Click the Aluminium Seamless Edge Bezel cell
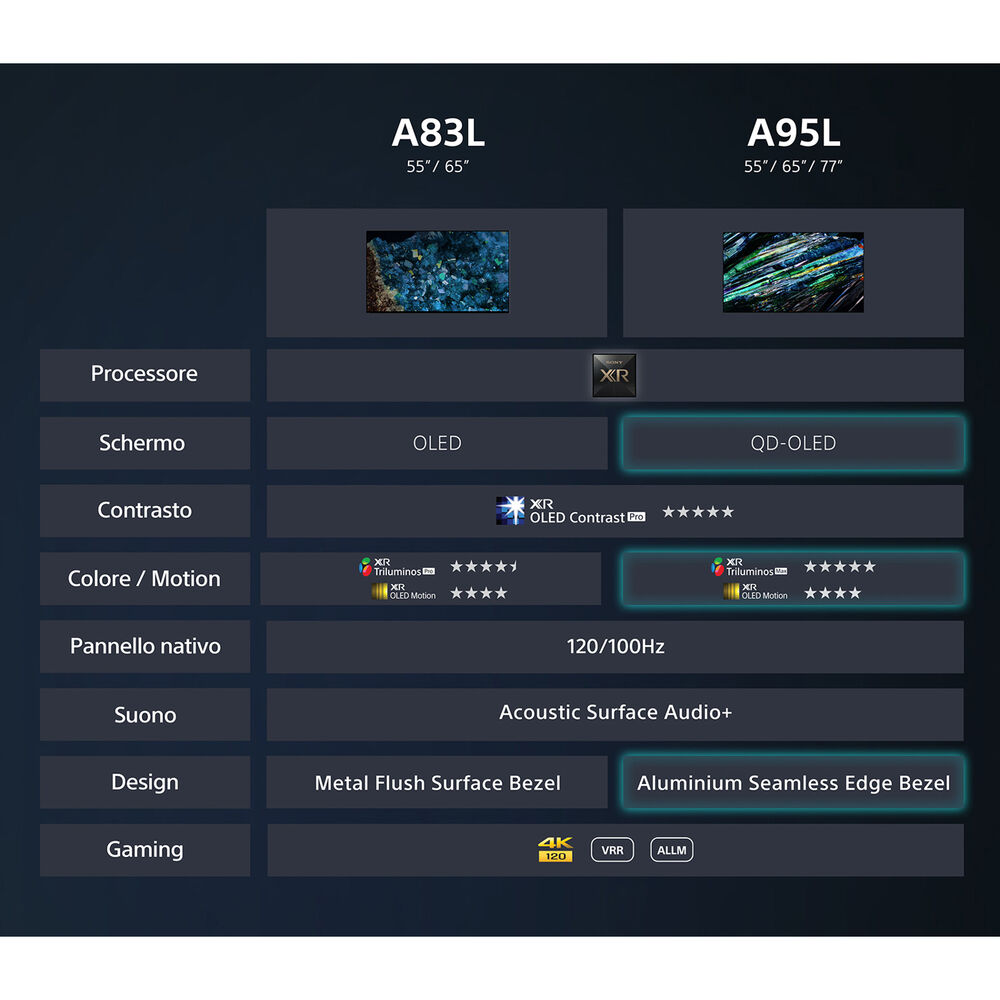 tap(793, 783)
